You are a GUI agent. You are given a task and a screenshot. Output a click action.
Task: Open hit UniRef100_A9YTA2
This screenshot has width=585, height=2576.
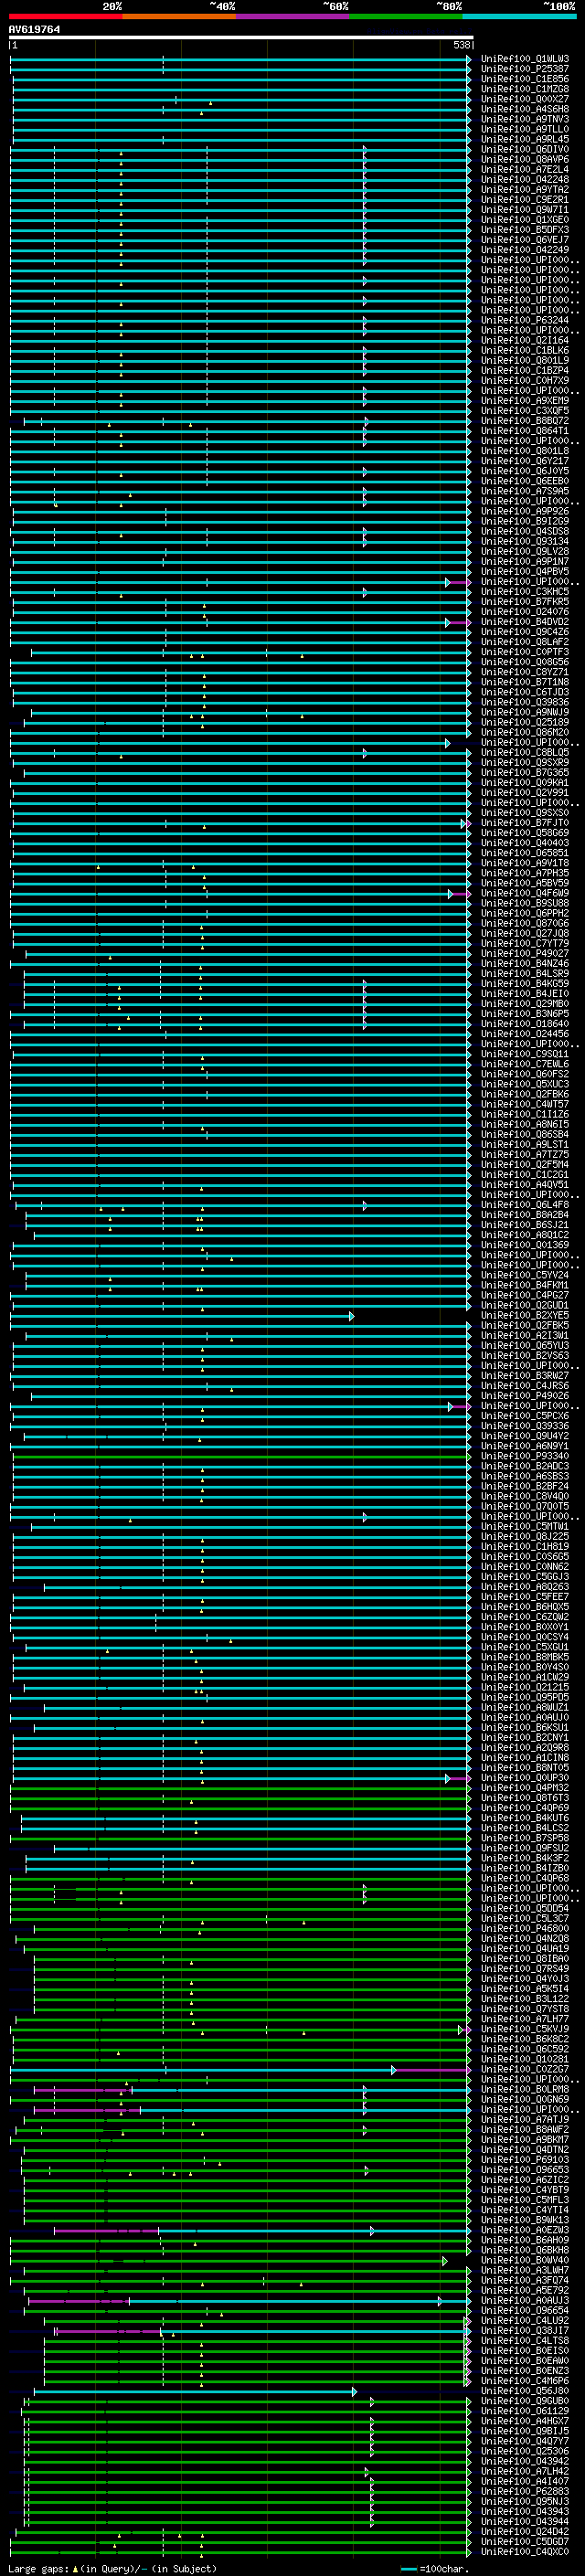click(525, 189)
